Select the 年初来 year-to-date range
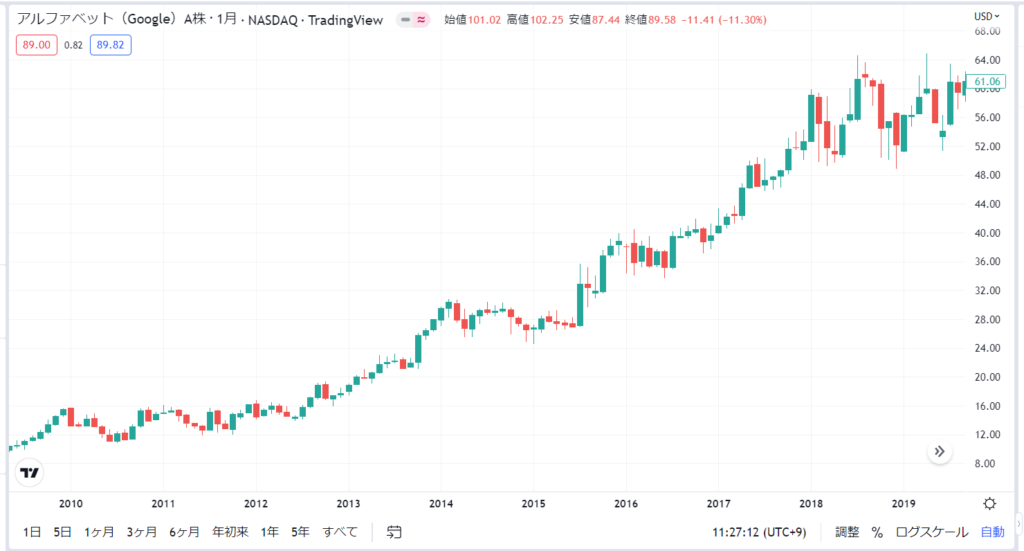 231,532
